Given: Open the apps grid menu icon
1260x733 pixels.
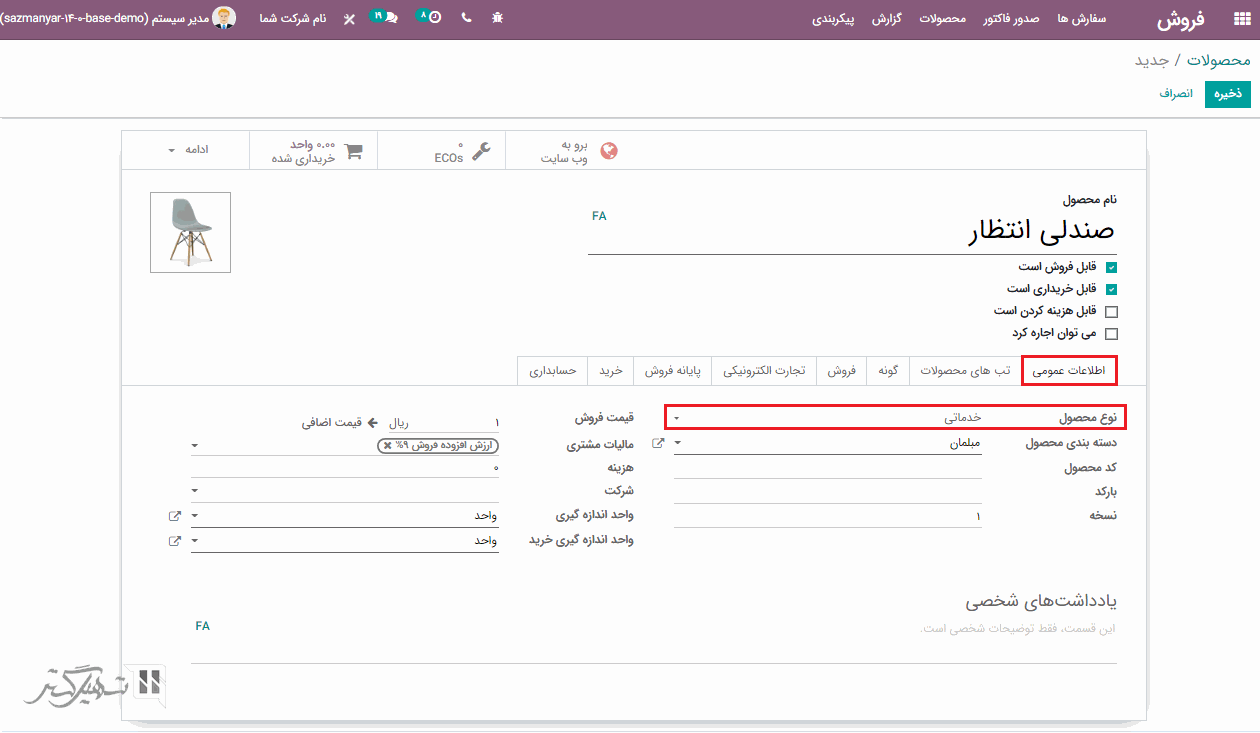Looking at the screenshot, I should click(1241, 19).
